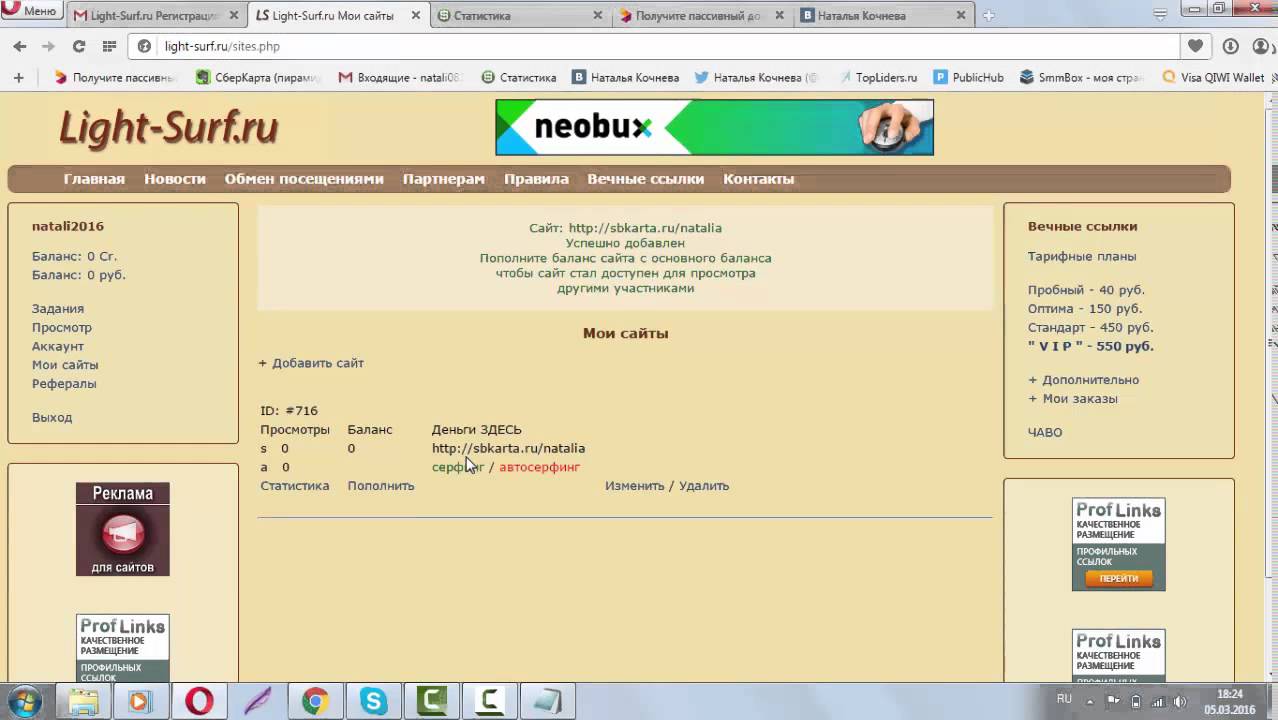
Task: Open the file explorer icon in the taskbar
Action: [83, 701]
